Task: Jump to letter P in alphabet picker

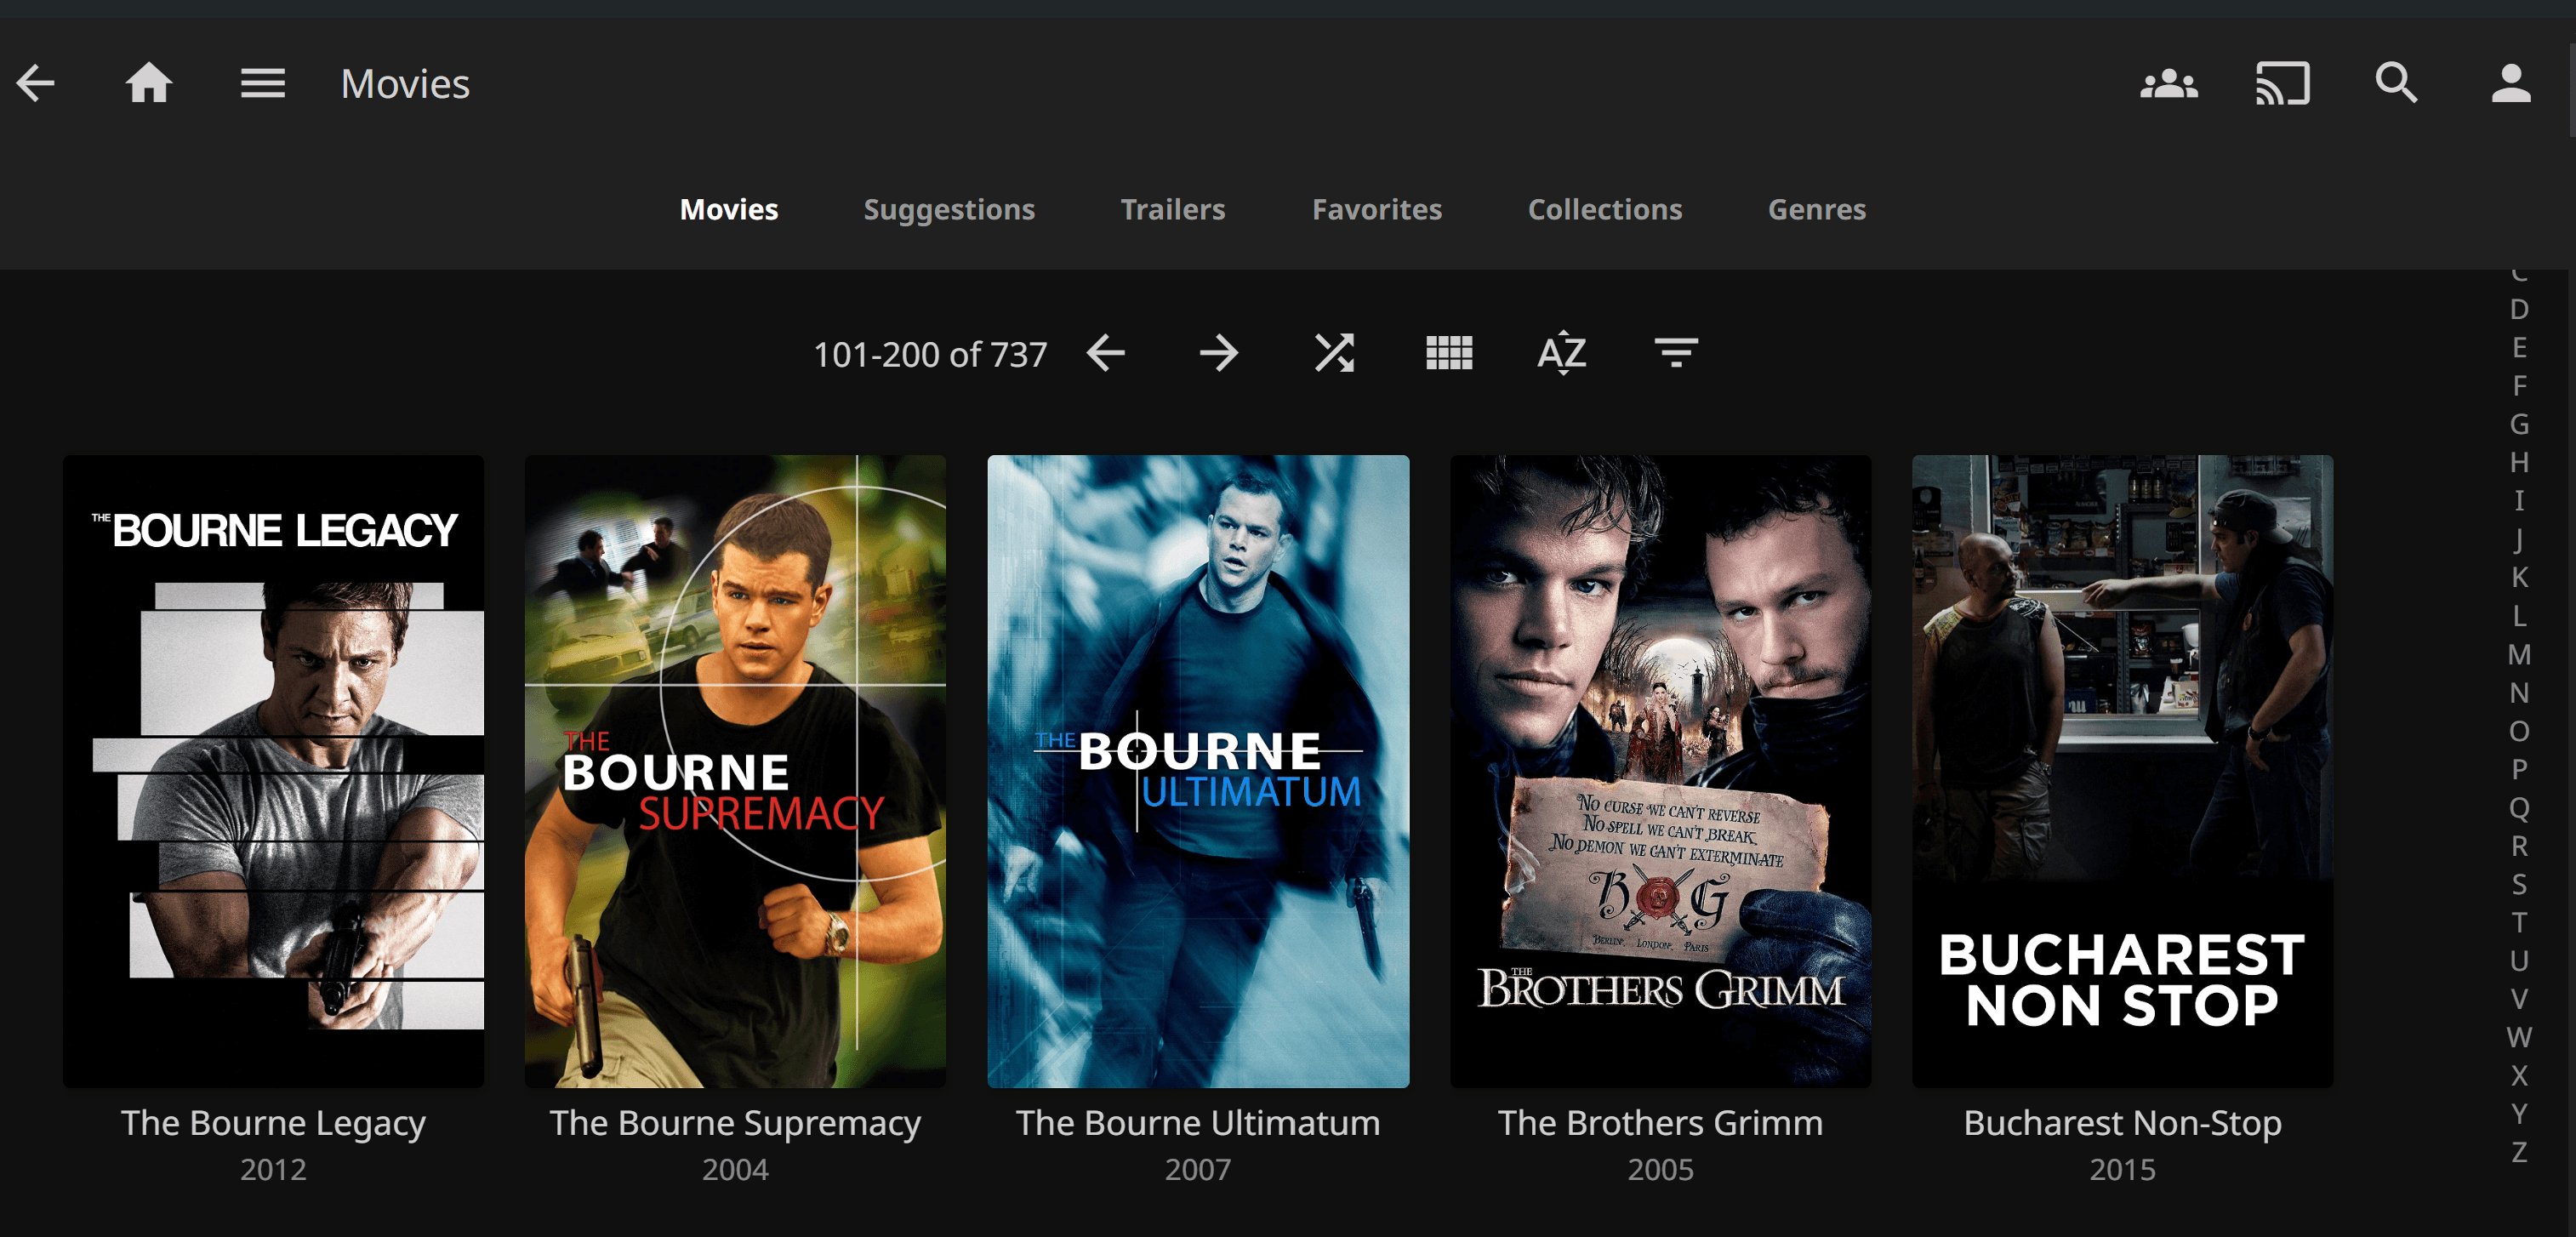Action: (x=2519, y=769)
